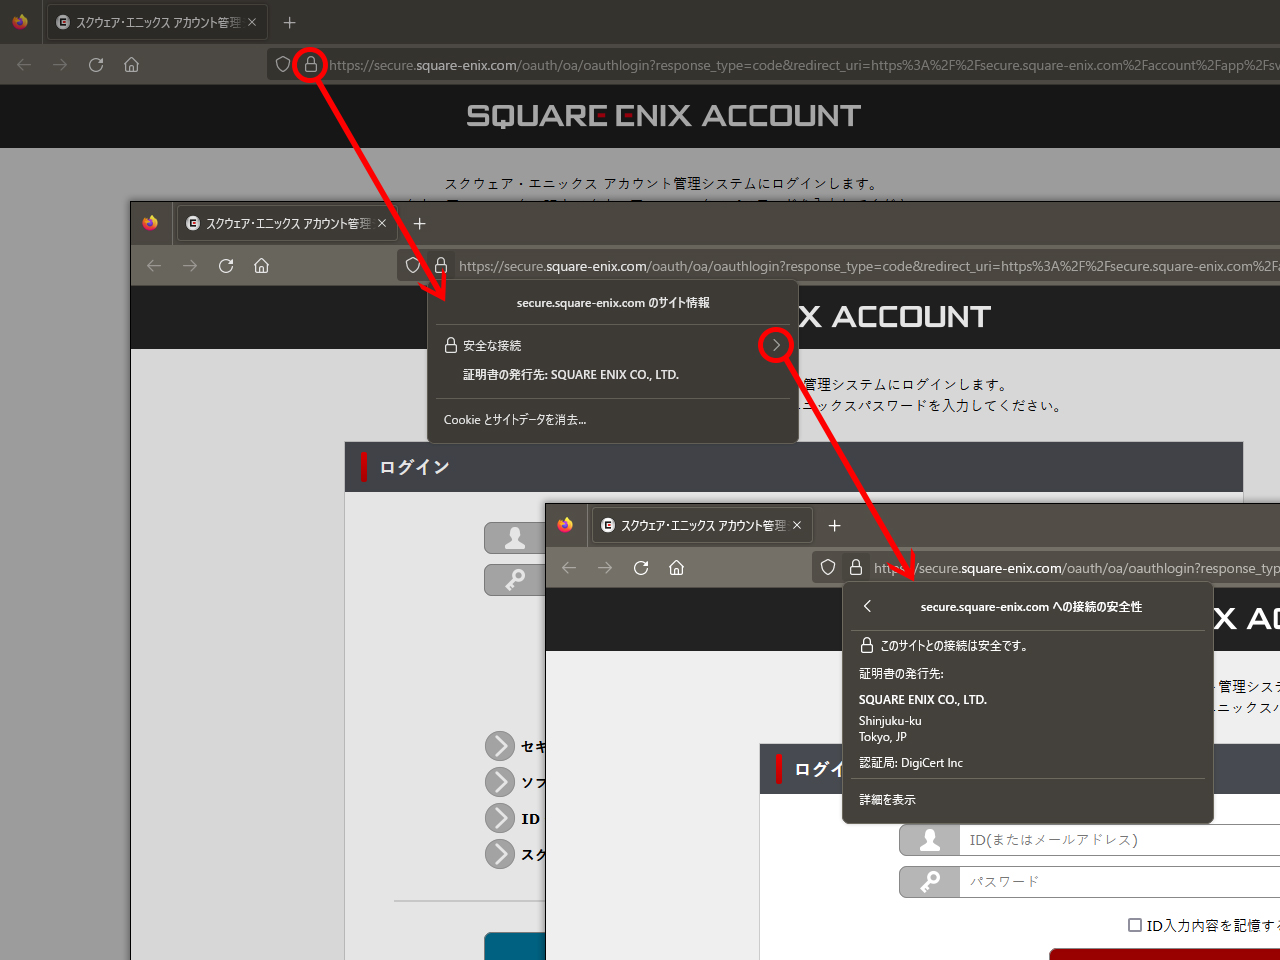This screenshot has height=960, width=1280.
Task: Open a new tab in the middle window
Action: click(419, 223)
